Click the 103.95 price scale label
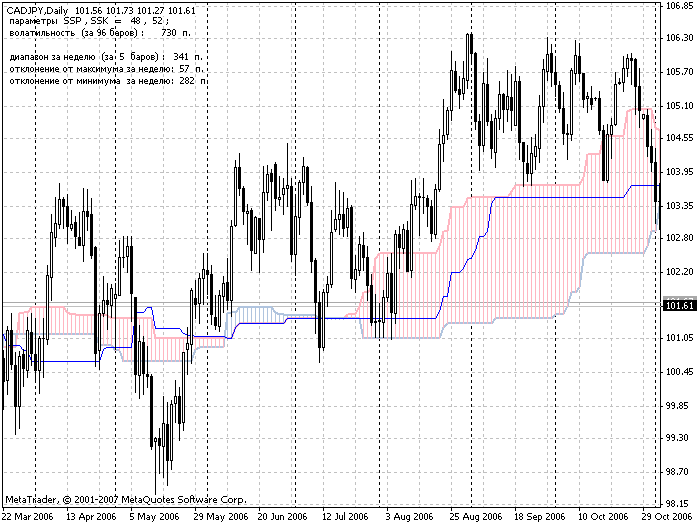This screenshot has width=700, height=525. click(x=679, y=172)
